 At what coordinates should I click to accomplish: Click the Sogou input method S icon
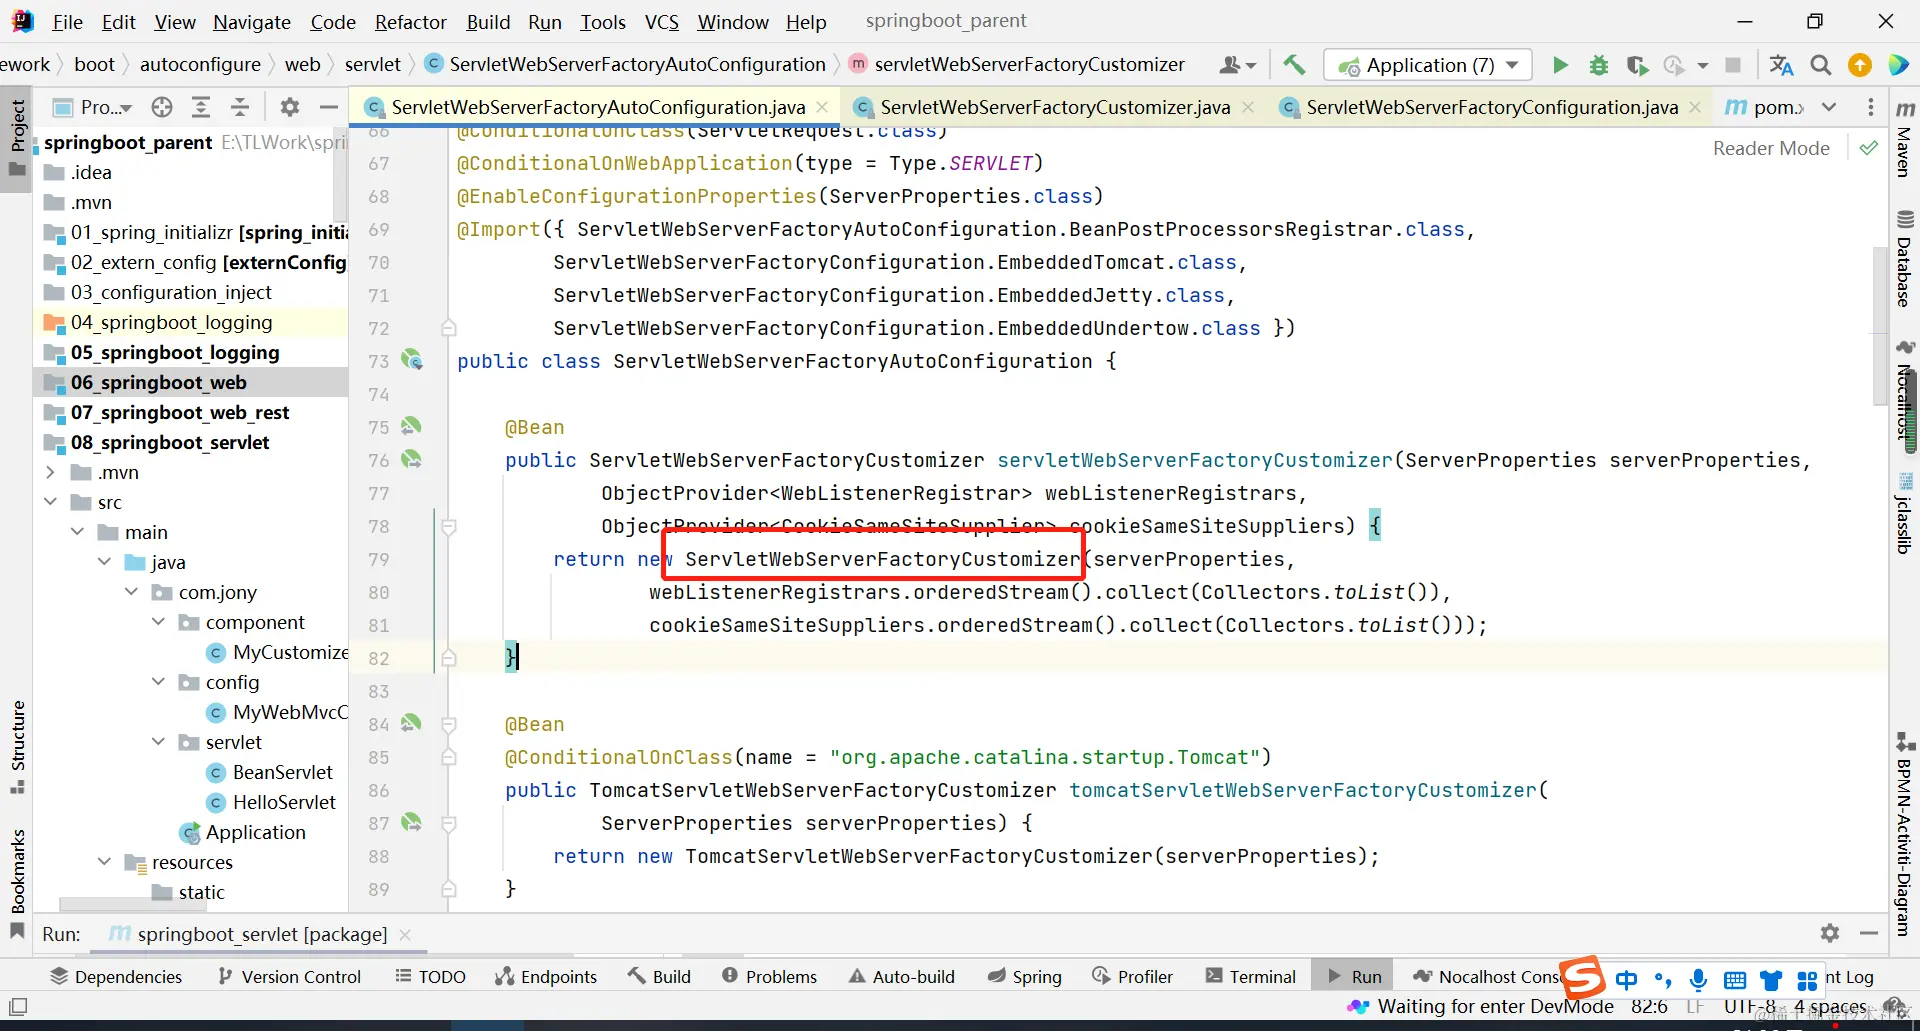click(1583, 977)
